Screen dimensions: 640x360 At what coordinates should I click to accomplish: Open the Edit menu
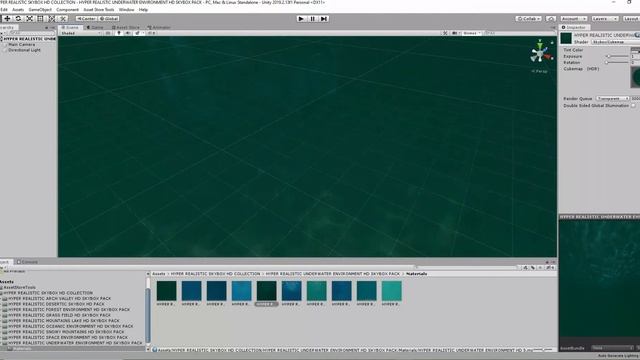pyautogui.click(x=4, y=9)
